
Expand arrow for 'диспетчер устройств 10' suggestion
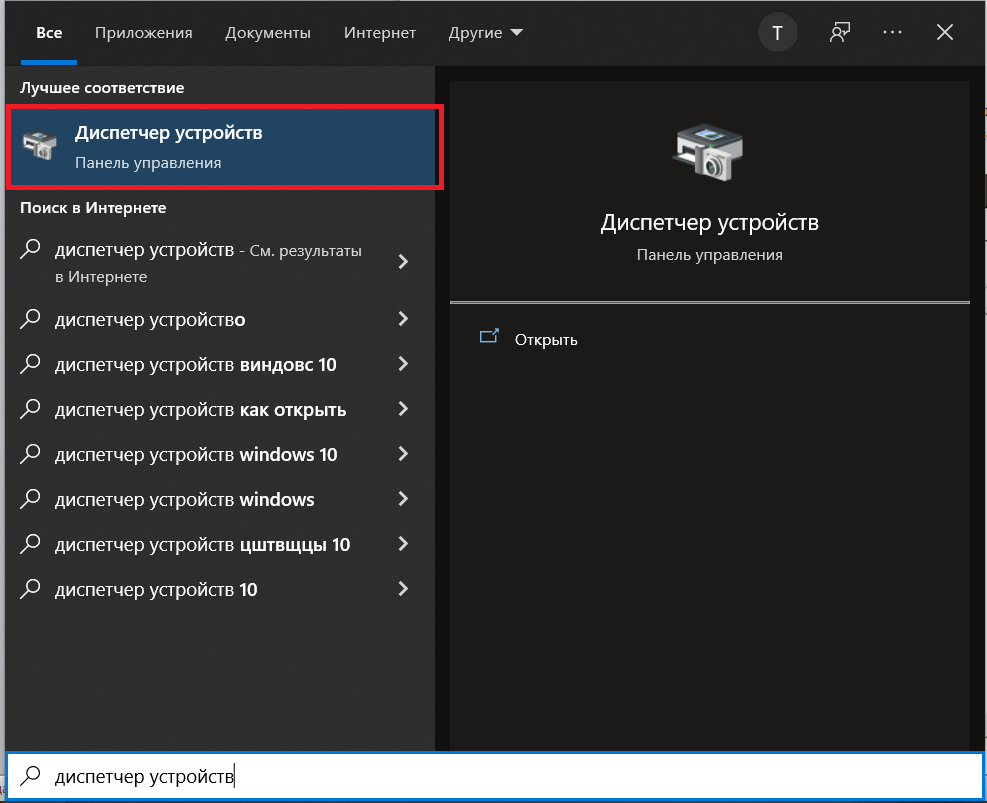click(403, 589)
